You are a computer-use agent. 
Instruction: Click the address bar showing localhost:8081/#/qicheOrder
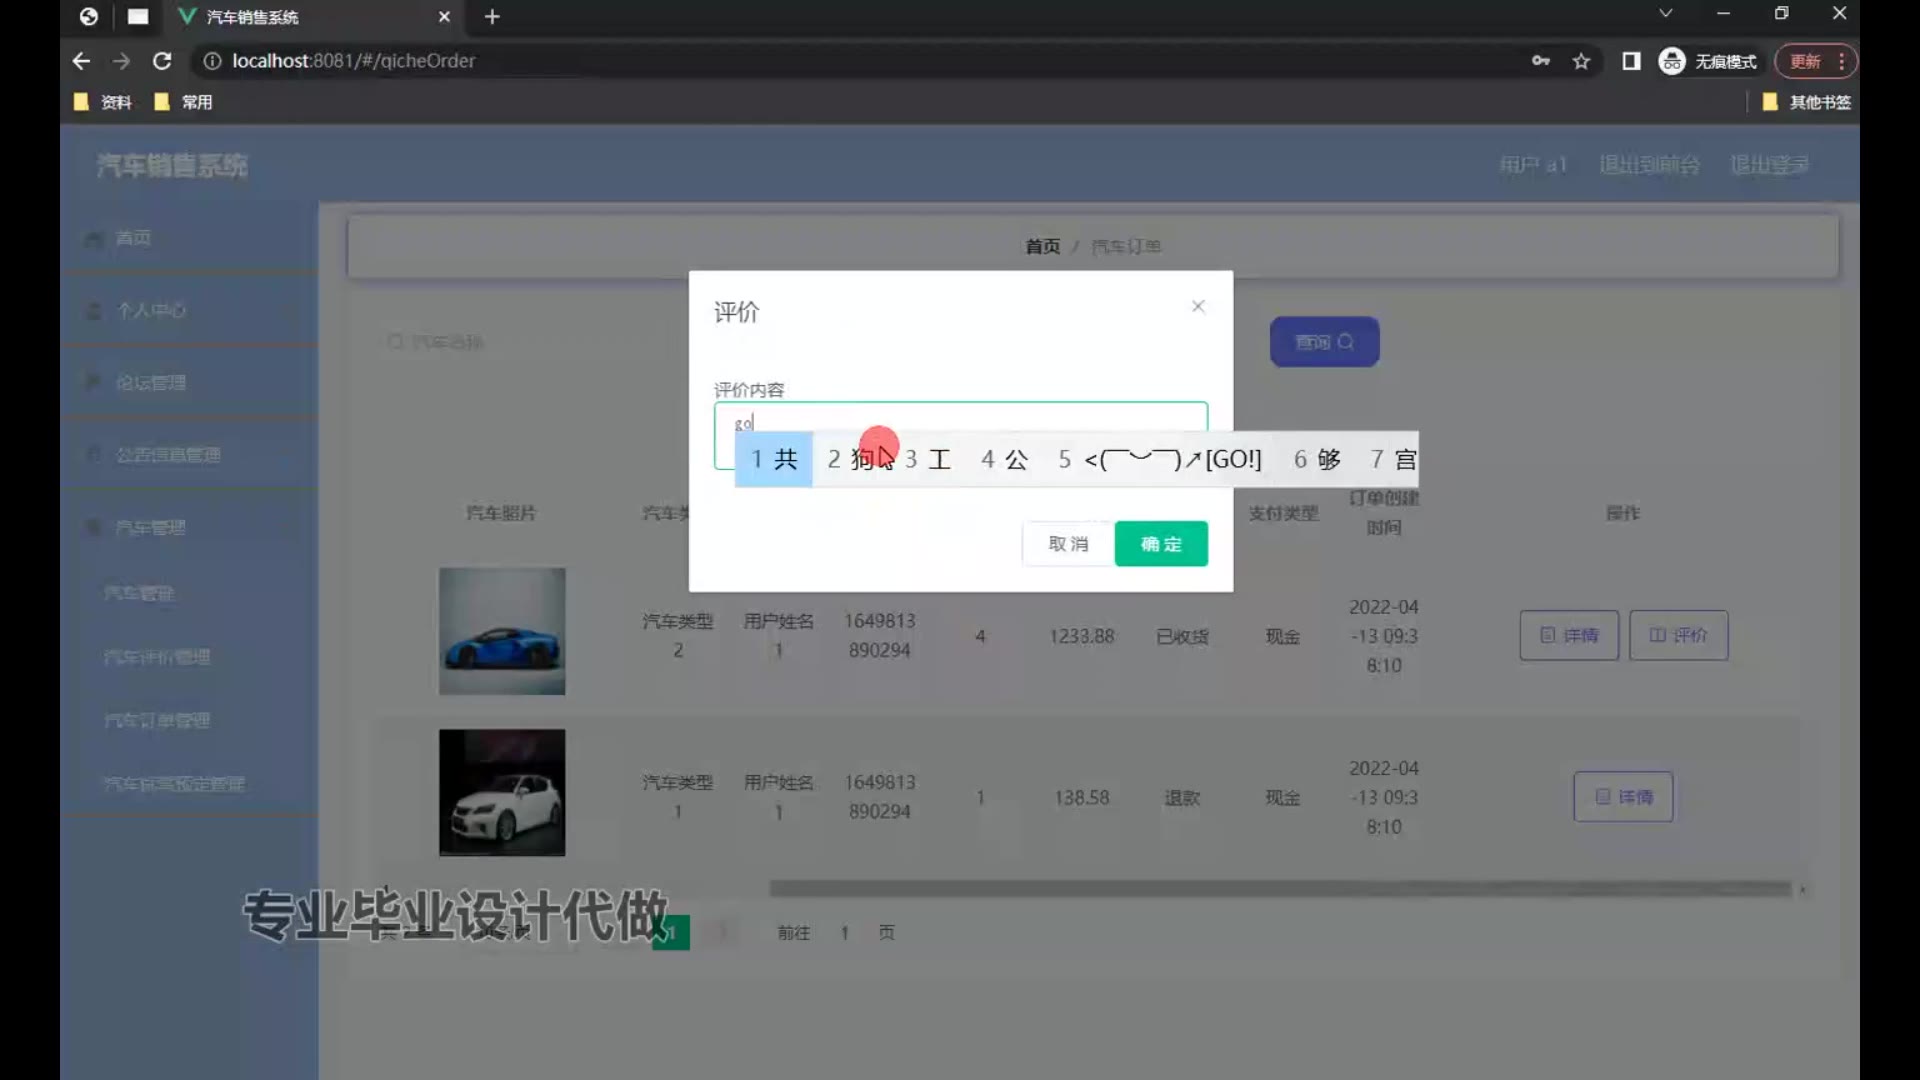tap(353, 61)
